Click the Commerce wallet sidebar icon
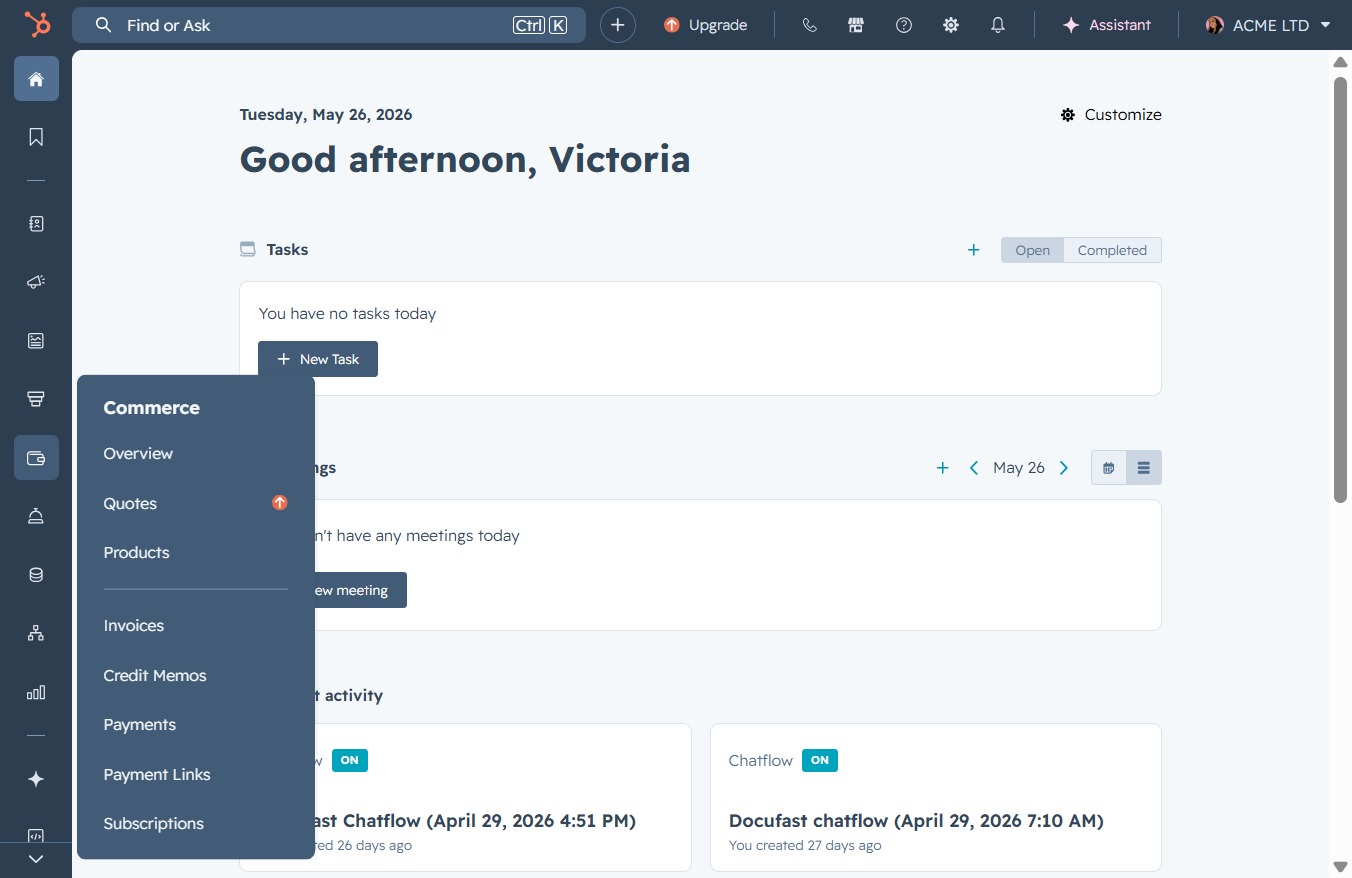This screenshot has width=1352, height=878. tap(36, 458)
